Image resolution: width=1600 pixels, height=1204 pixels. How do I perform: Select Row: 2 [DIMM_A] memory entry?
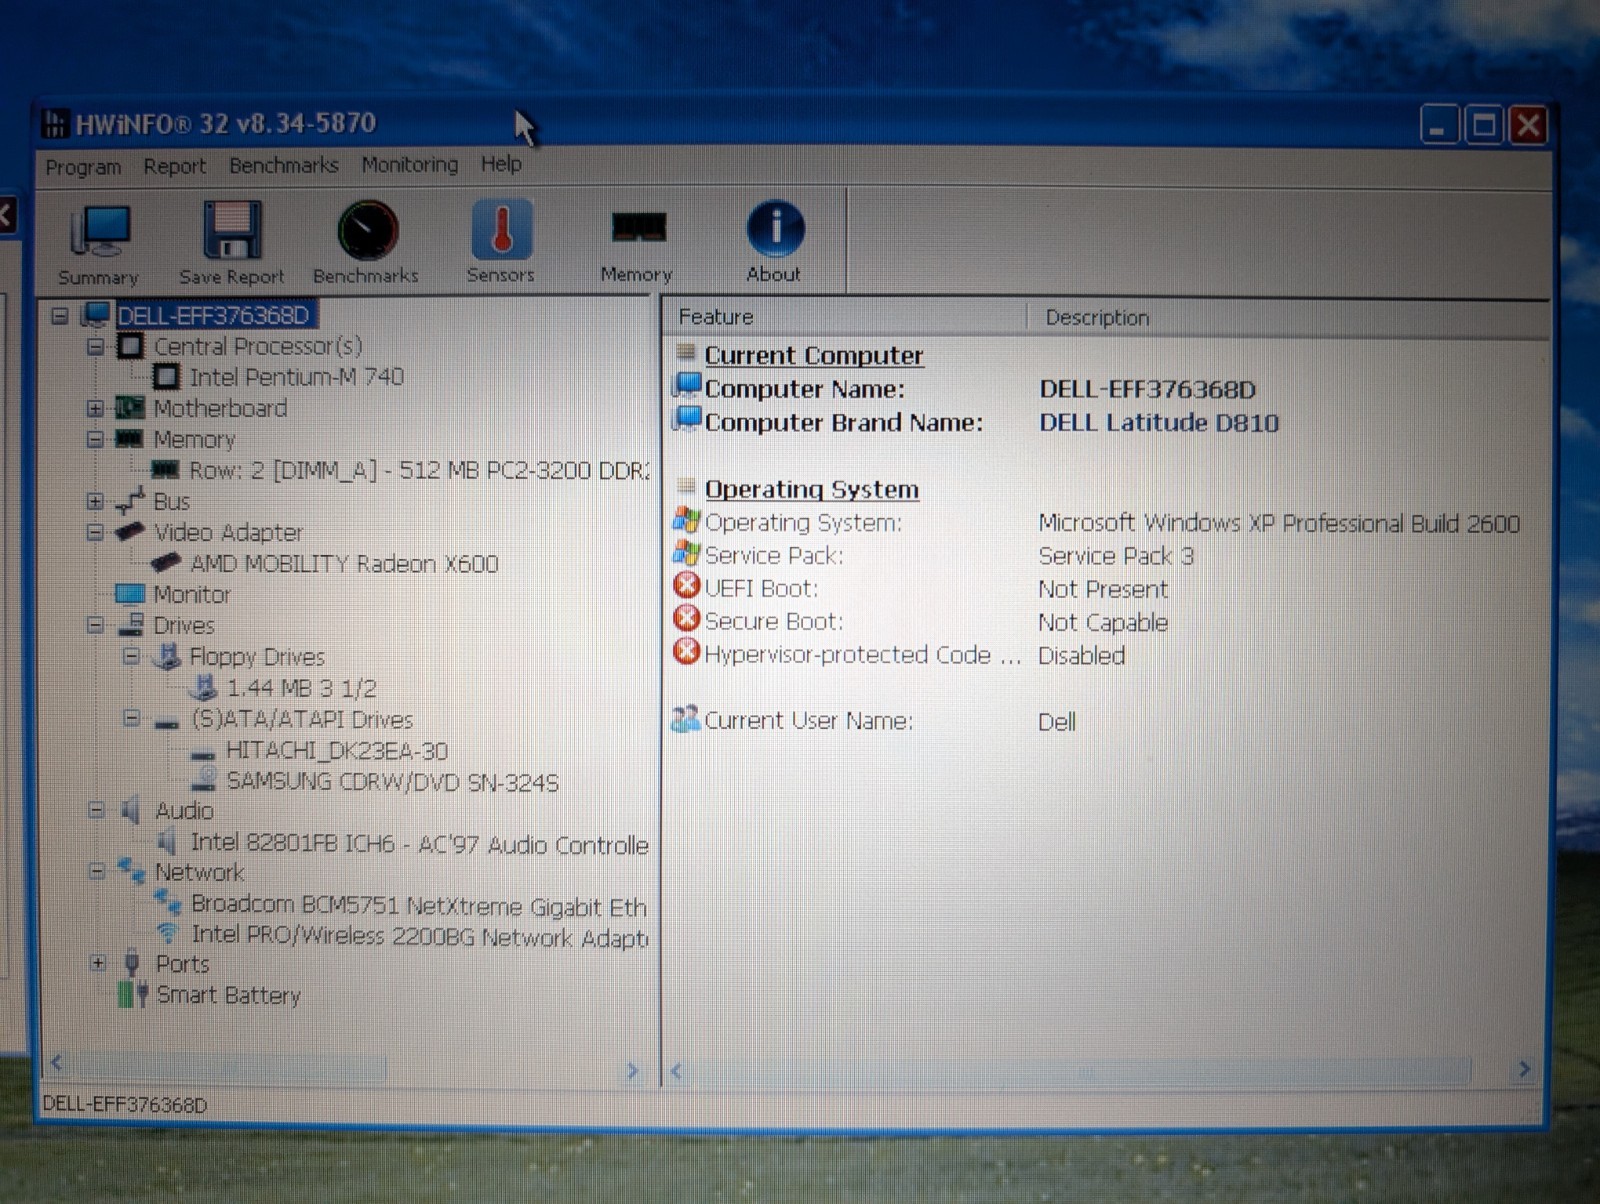pos(419,470)
